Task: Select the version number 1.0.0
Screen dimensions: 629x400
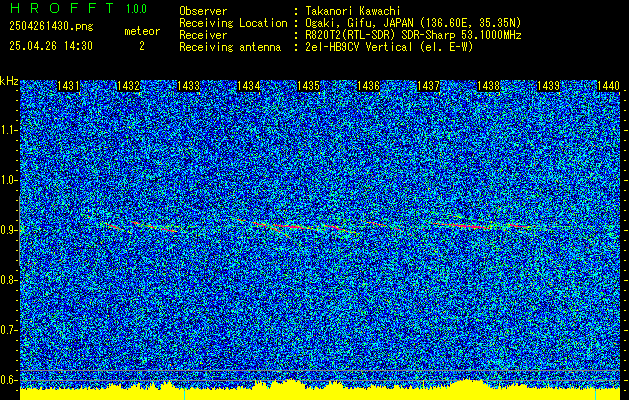Action: point(136,9)
